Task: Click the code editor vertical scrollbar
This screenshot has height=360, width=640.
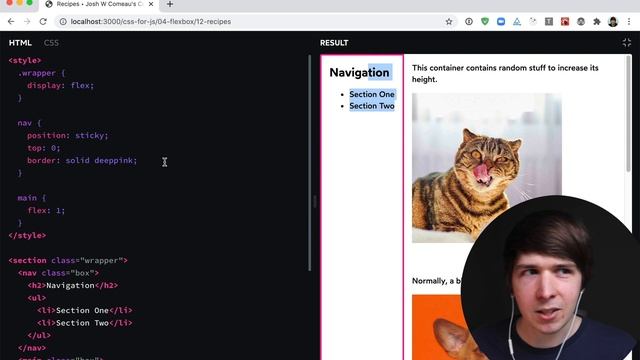Action: pos(310,162)
